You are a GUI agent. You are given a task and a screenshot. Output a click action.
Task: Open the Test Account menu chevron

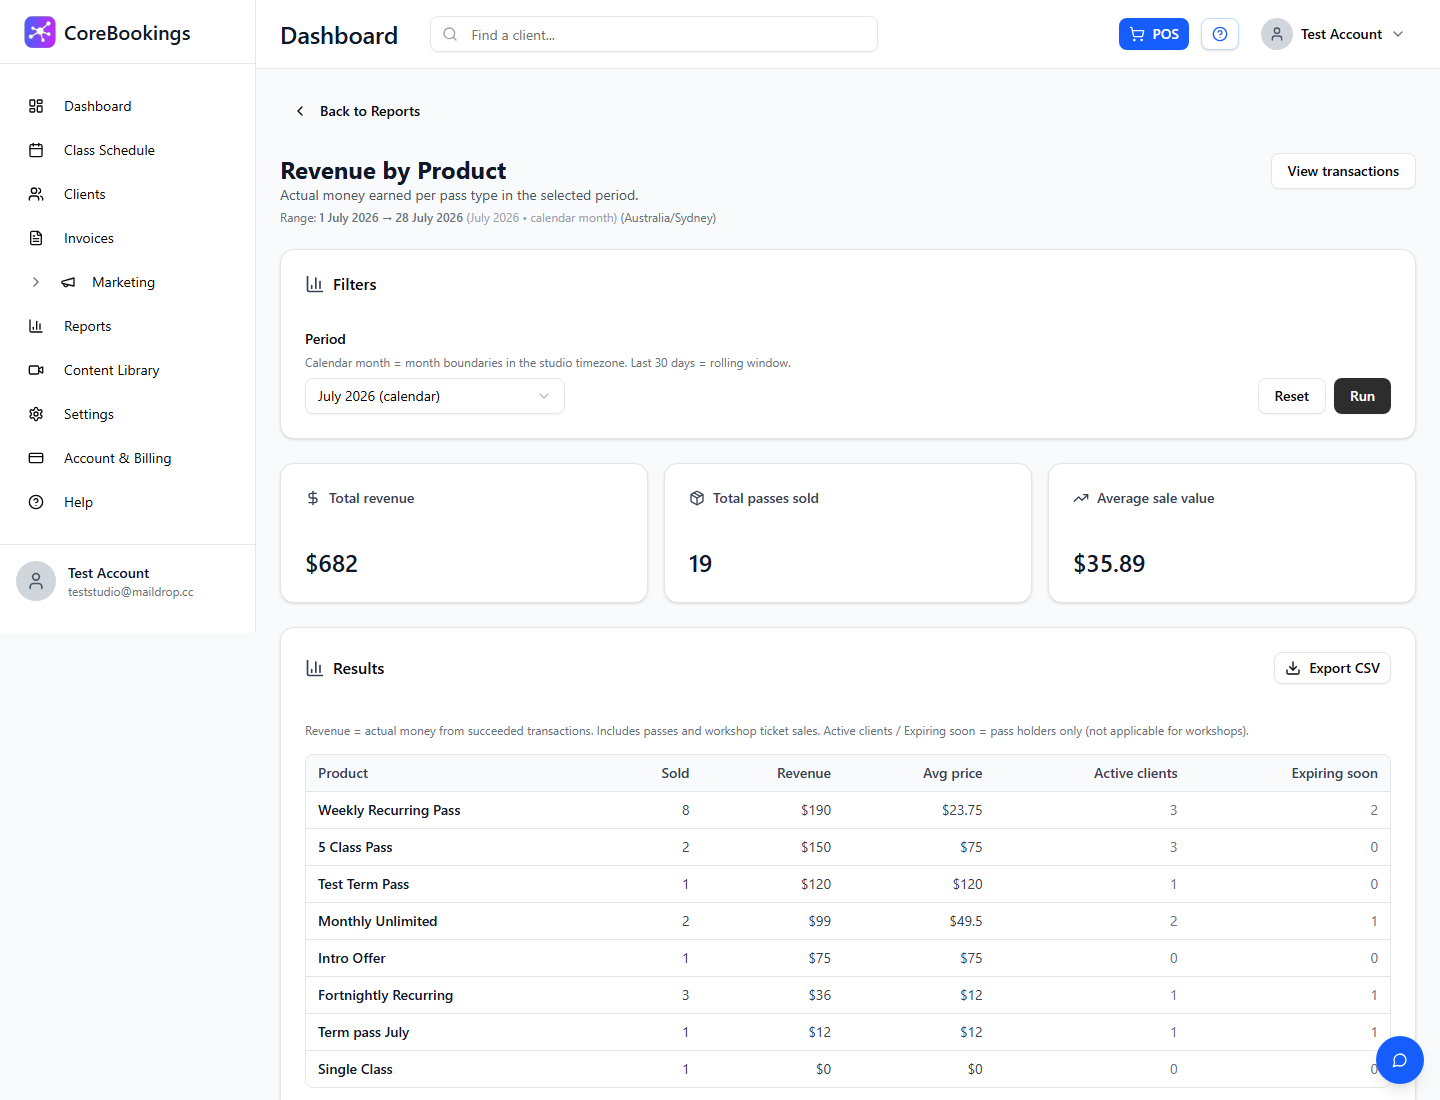[x=1398, y=34]
